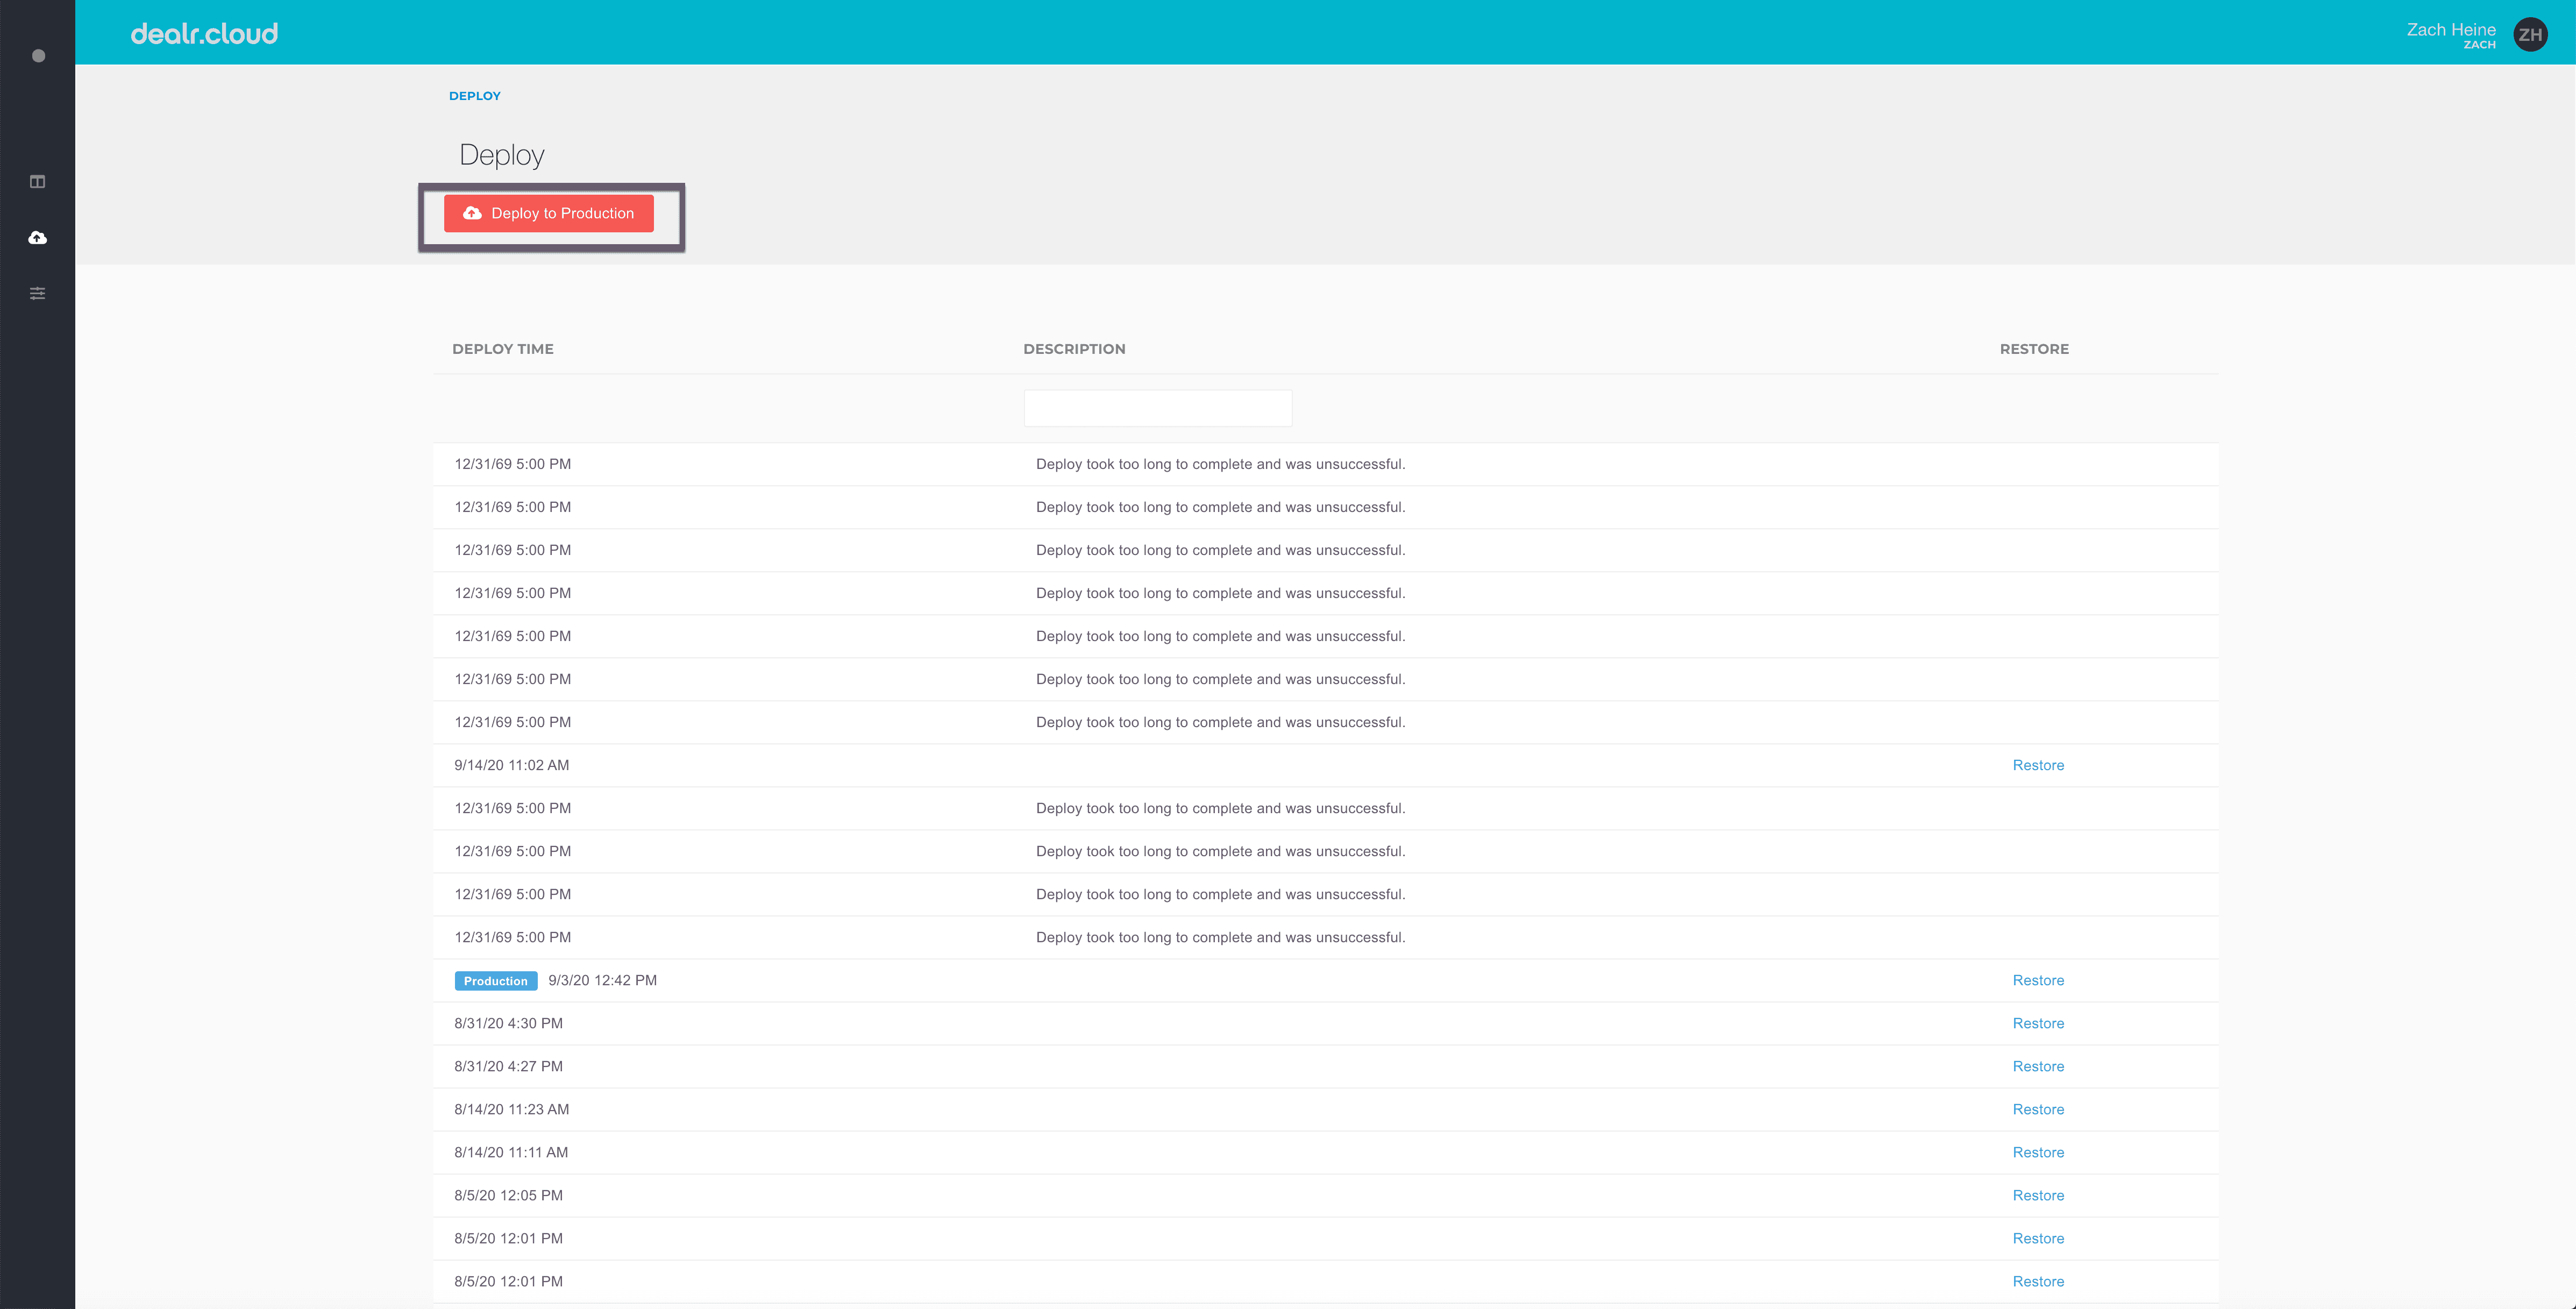Restore the 8/14/20 11:11 AM deploy
Screen dimensions: 2576x1309
point(2037,1152)
